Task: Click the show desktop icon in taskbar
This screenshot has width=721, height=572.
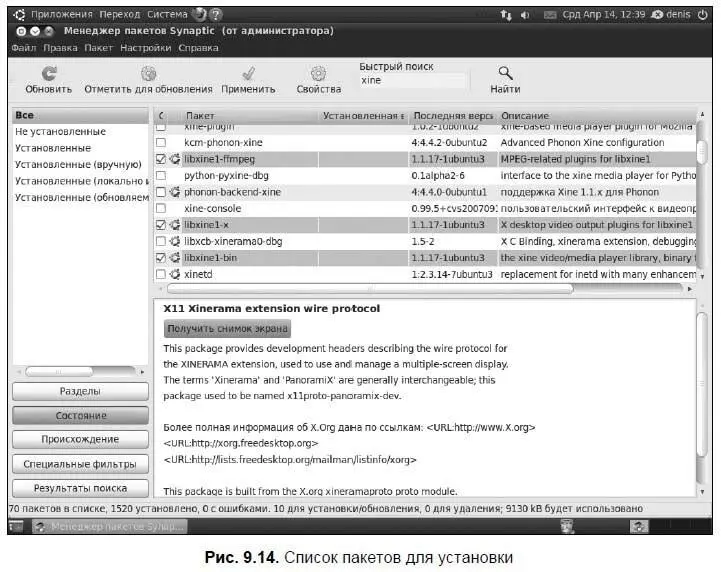Action: click(x=16, y=526)
